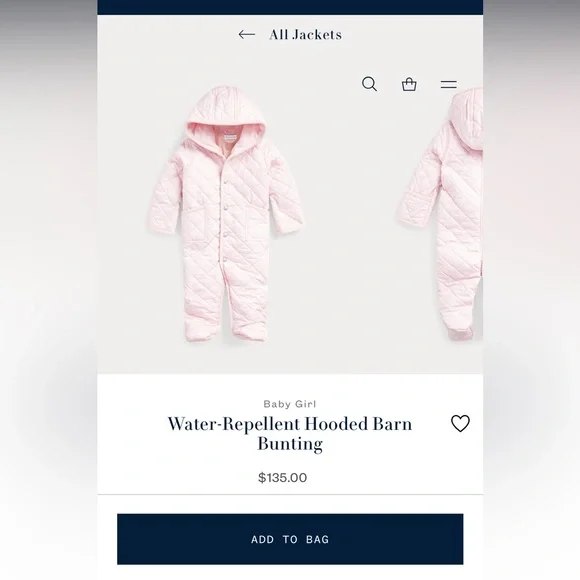Open the All Jackets category link
The height and width of the screenshot is (580, 580).
click(x=306, y=34)
